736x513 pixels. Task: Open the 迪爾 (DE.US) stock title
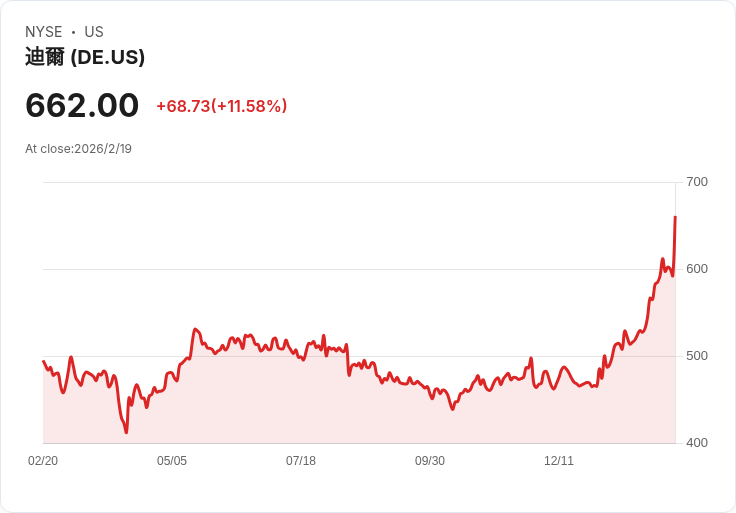pos(85,57)
